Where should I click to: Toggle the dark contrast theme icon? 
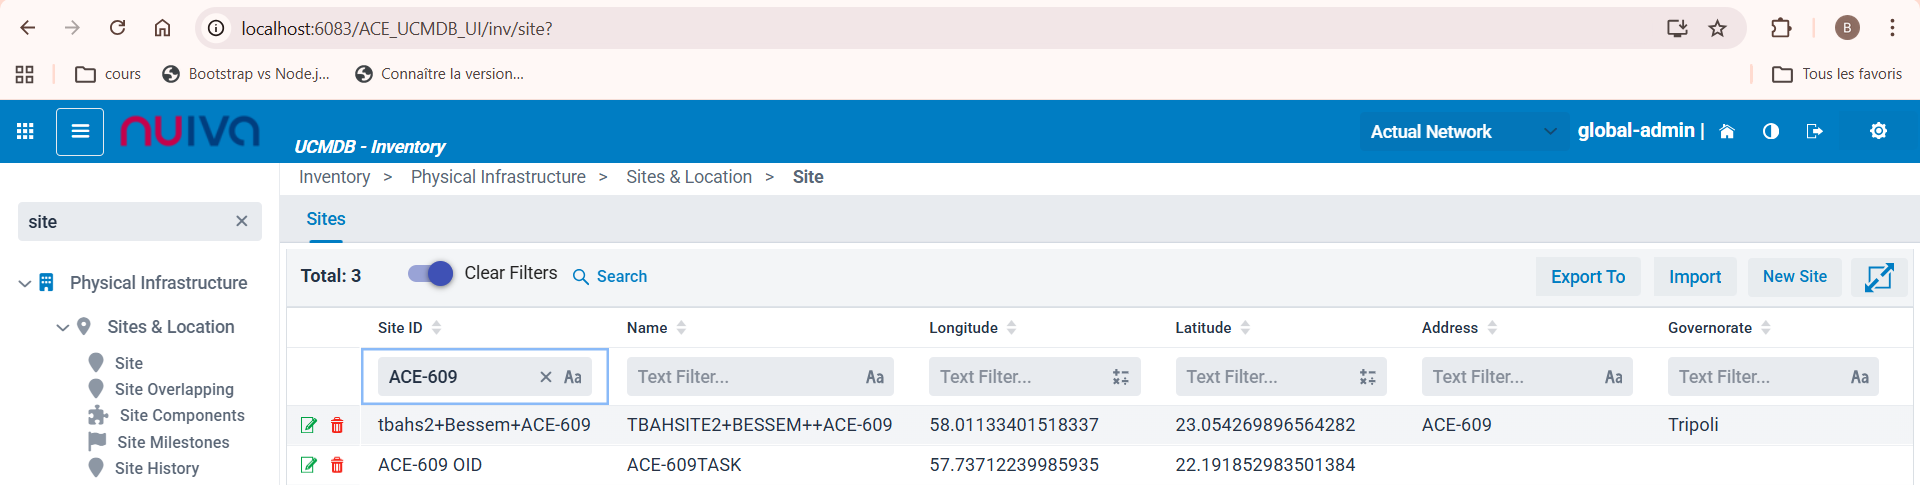coord(1771,132)
